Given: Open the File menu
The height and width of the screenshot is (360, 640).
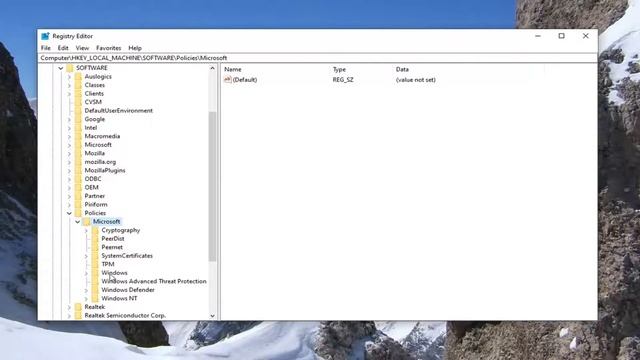Looking at the screenshot, I should (x=46, y=48).
